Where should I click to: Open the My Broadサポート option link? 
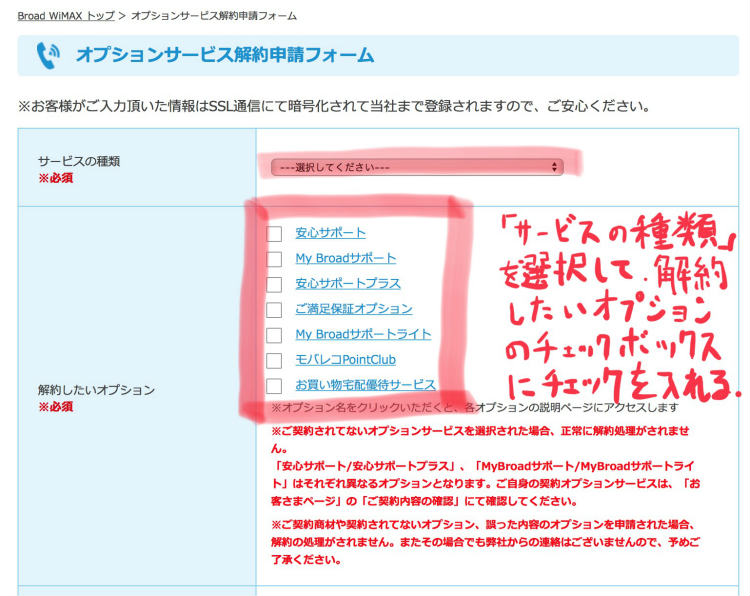pos(346,258)
